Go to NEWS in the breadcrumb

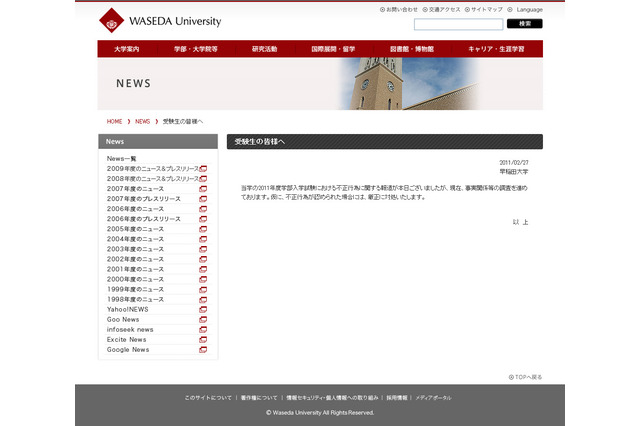[x=142, y=122]
